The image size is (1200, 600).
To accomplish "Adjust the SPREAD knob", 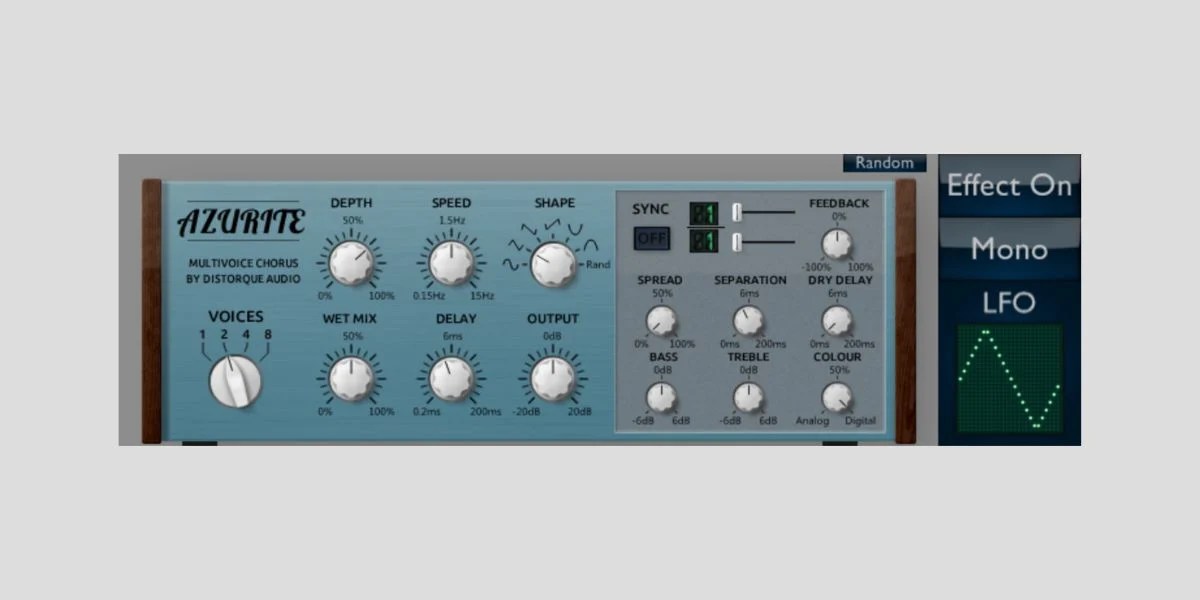I will pos(661,320).
